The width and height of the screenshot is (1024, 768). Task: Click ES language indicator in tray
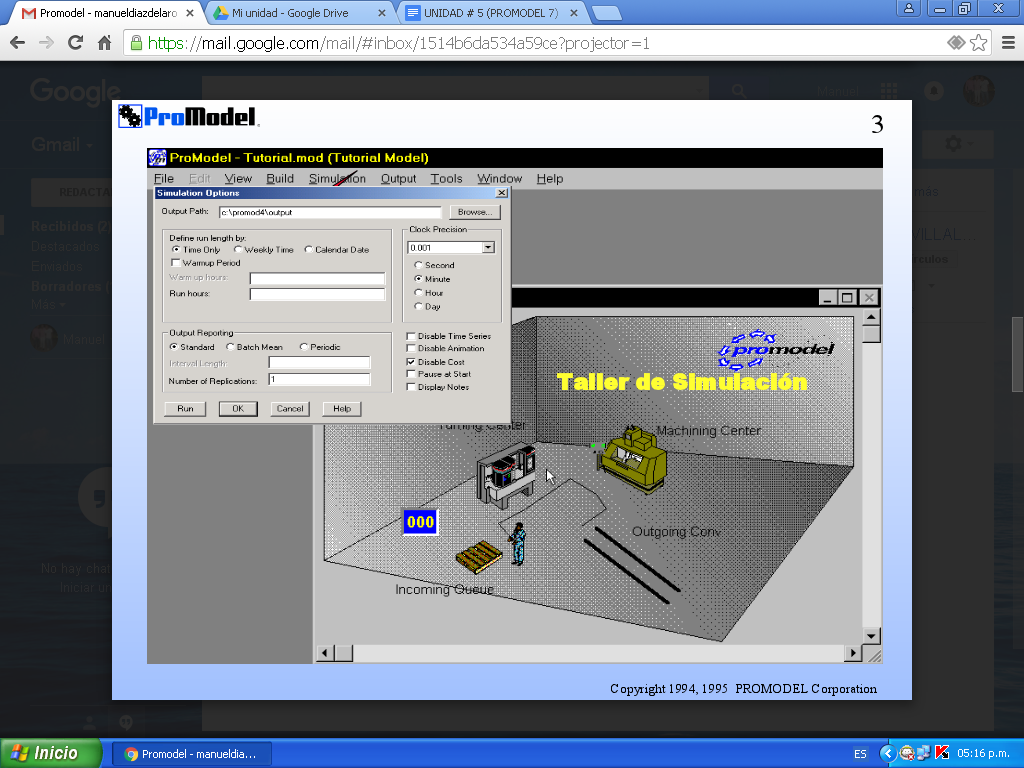(860, 754)
